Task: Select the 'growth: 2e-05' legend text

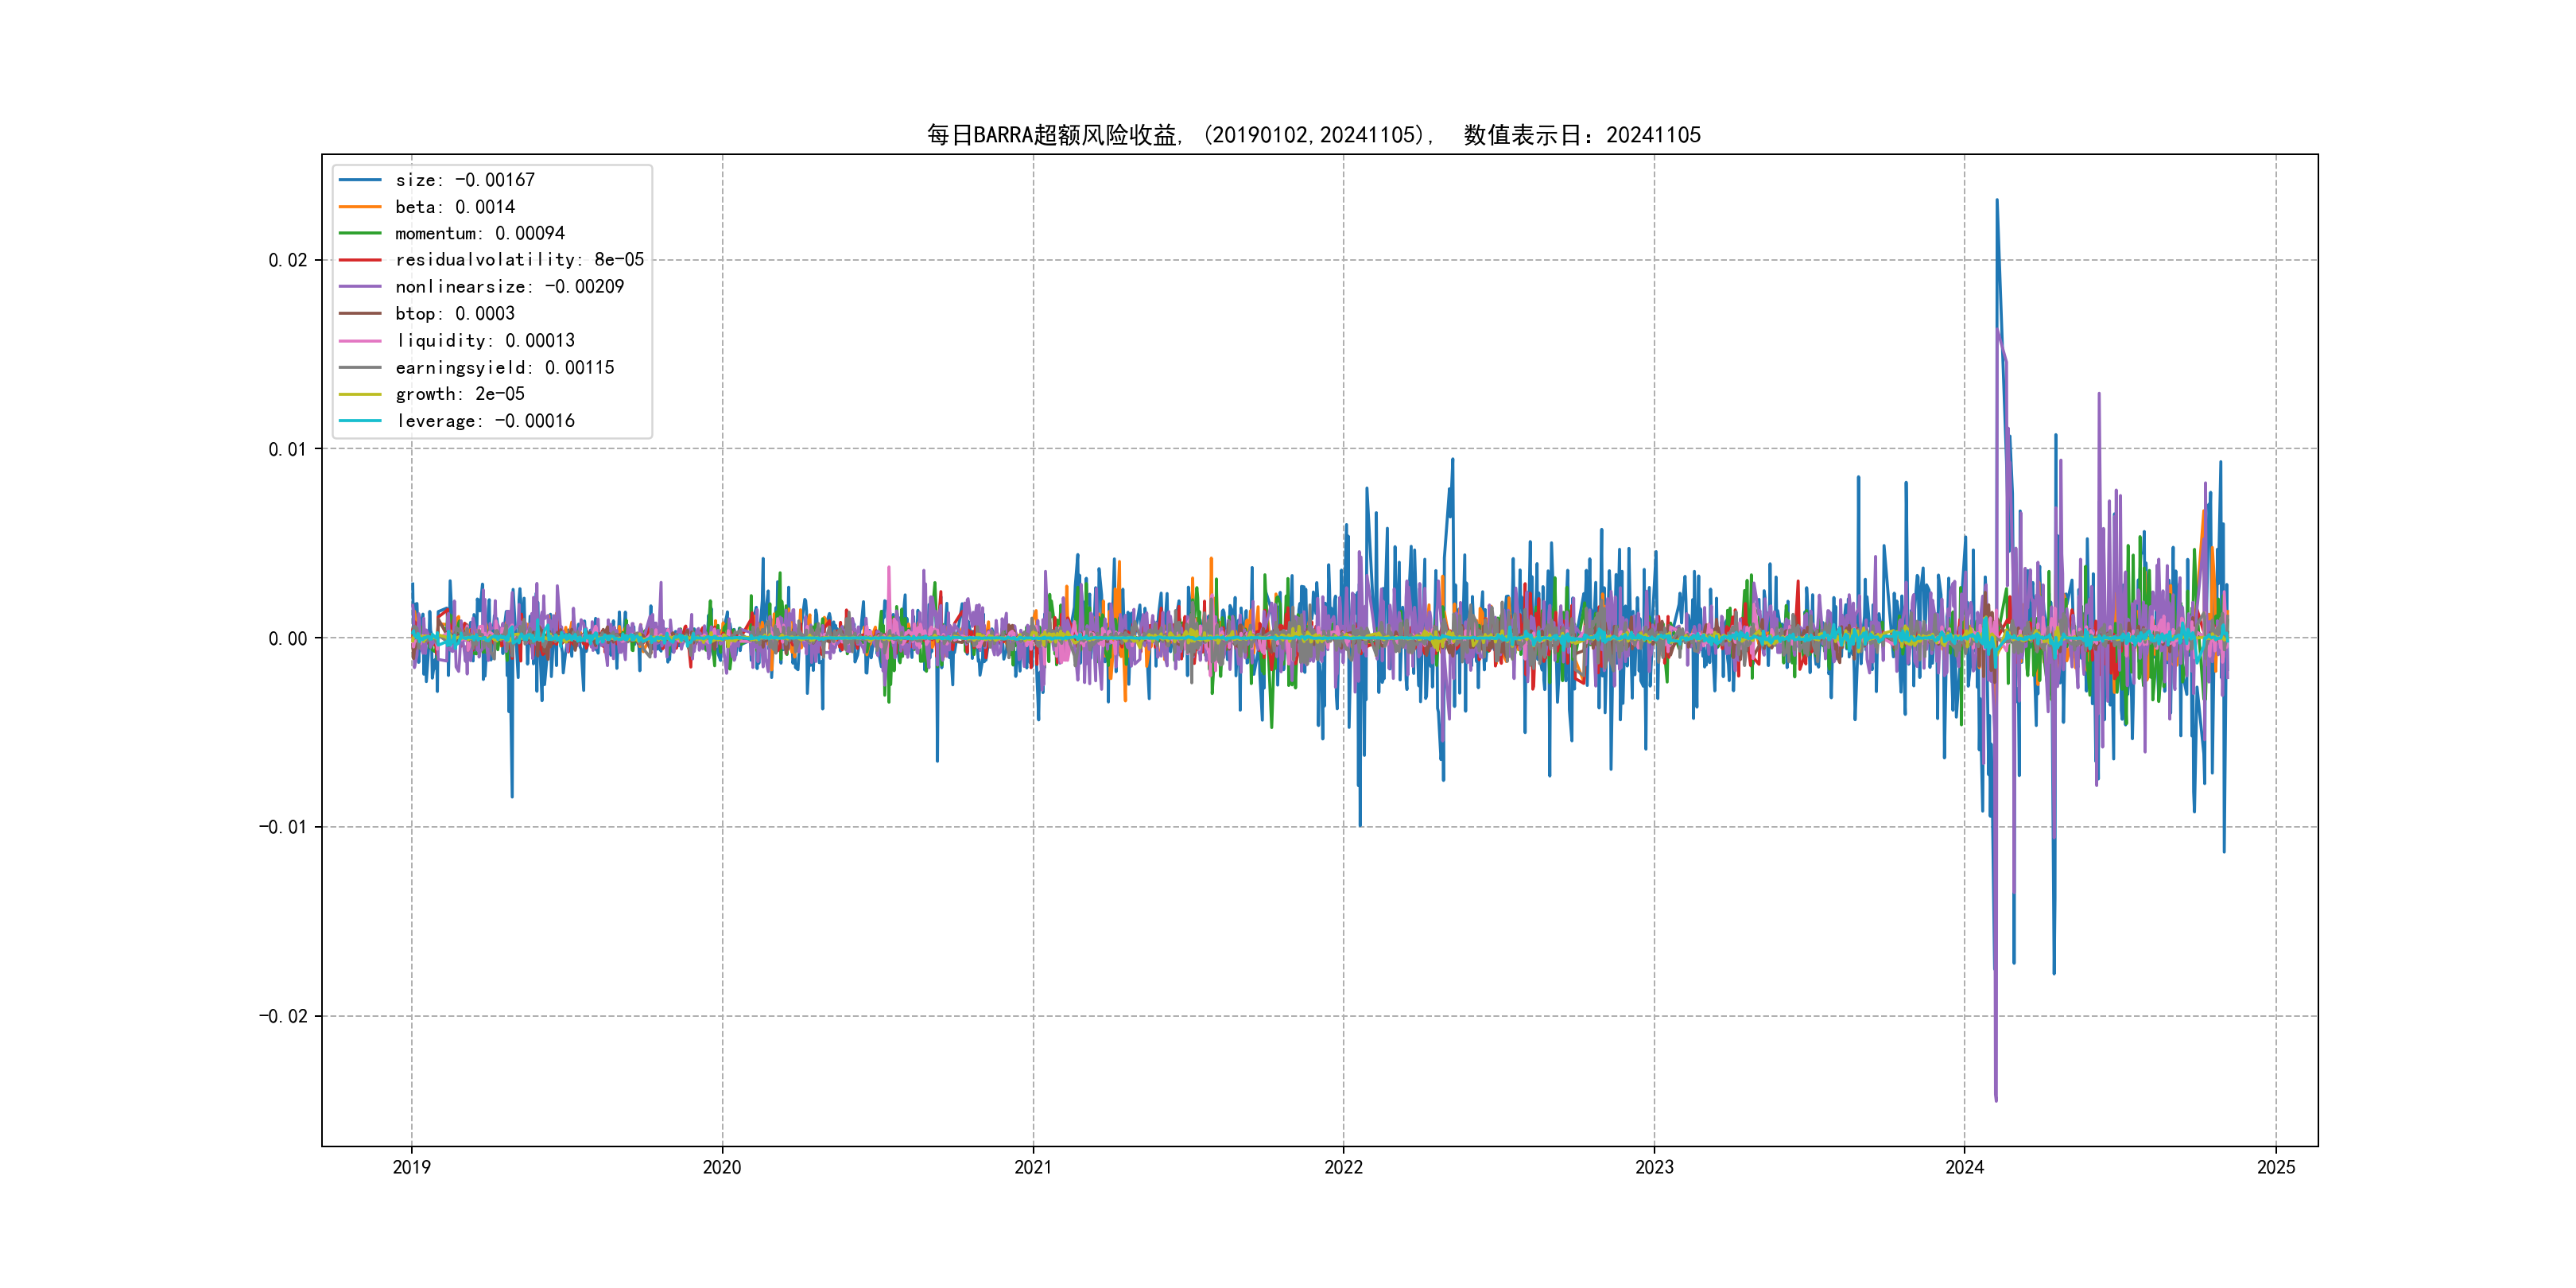Action: point(460,394)
